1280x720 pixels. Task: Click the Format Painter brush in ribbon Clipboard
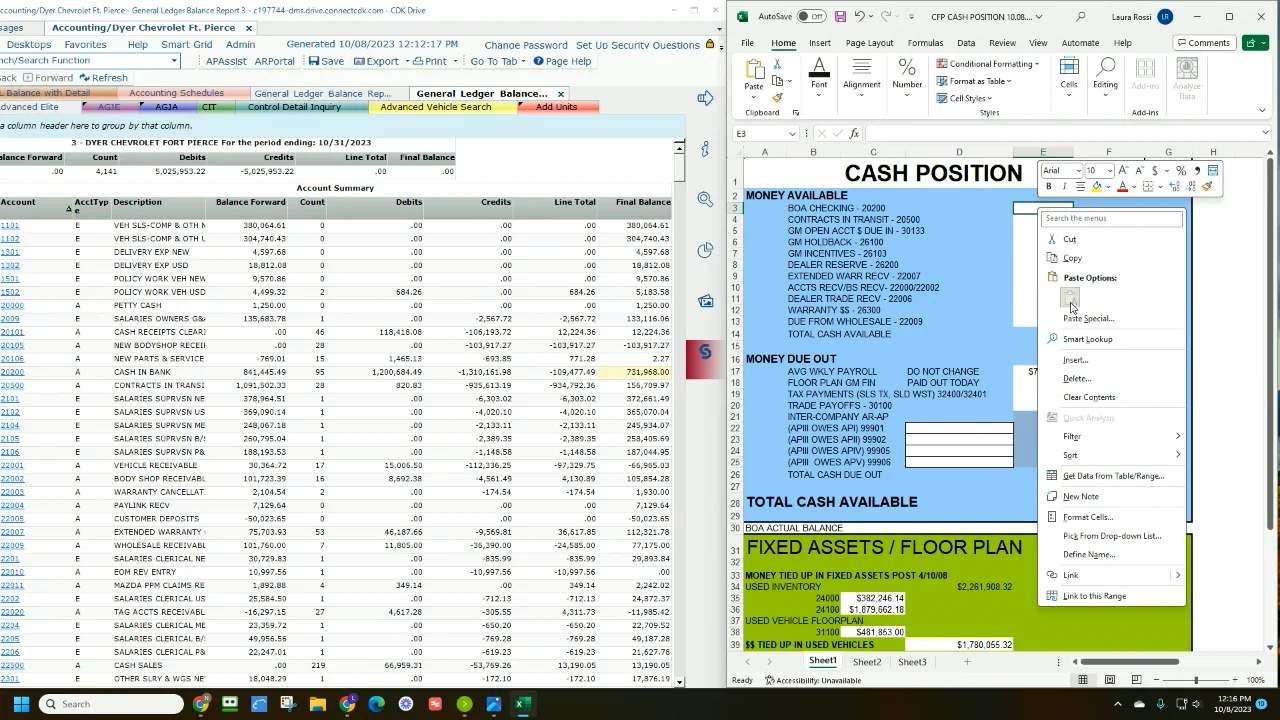coord(778,98)
